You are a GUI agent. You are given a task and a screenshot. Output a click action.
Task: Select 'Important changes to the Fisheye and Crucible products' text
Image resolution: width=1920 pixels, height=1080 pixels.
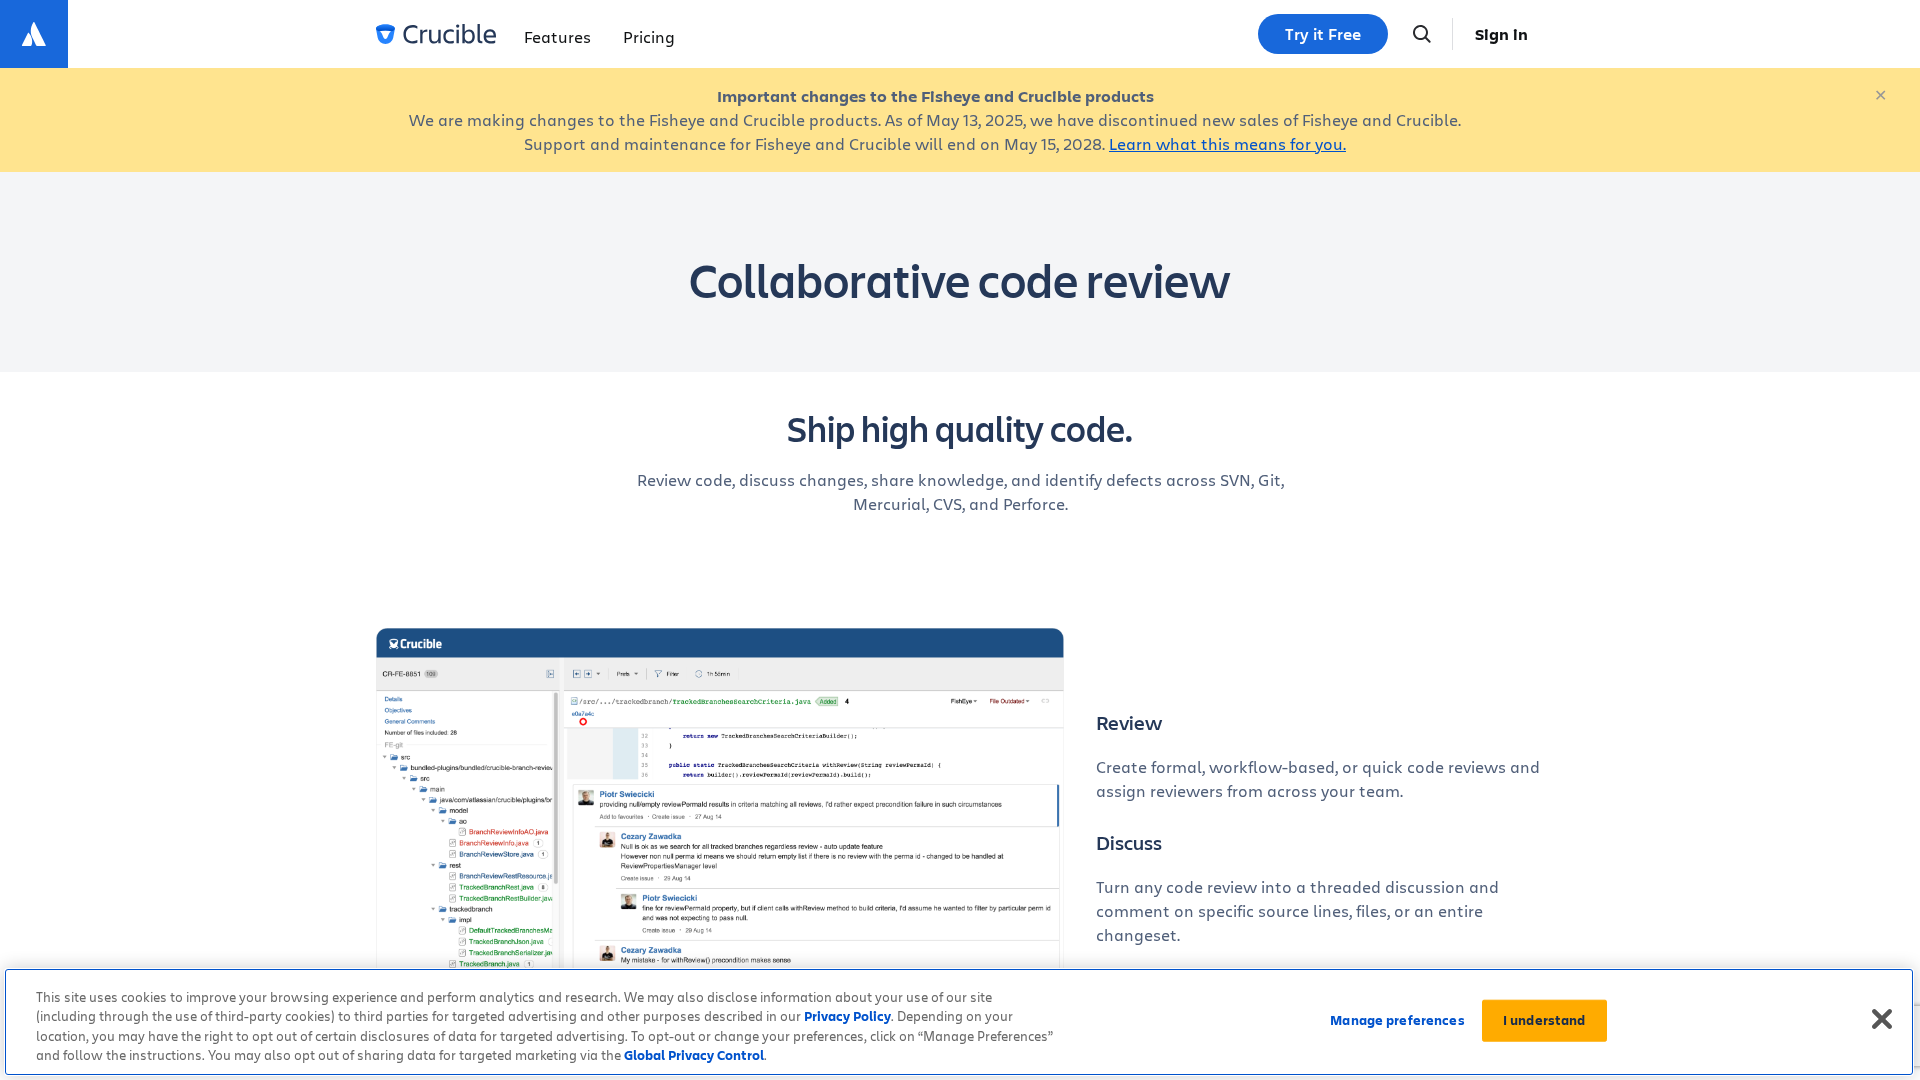pos(935,96)
